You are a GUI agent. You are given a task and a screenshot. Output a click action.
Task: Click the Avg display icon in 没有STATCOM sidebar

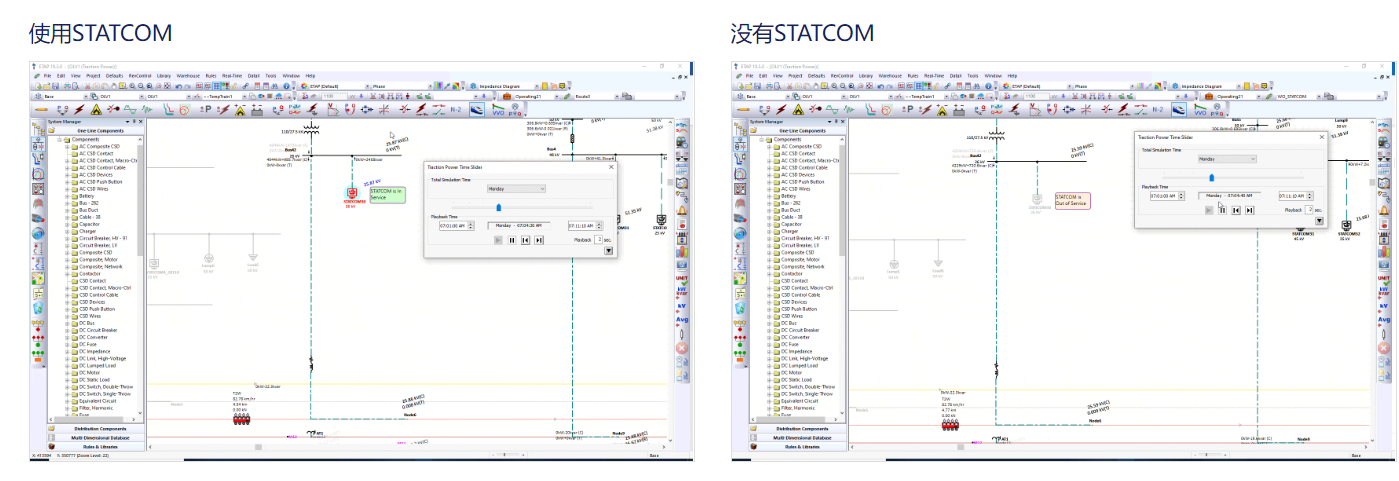coord(1383,320)
